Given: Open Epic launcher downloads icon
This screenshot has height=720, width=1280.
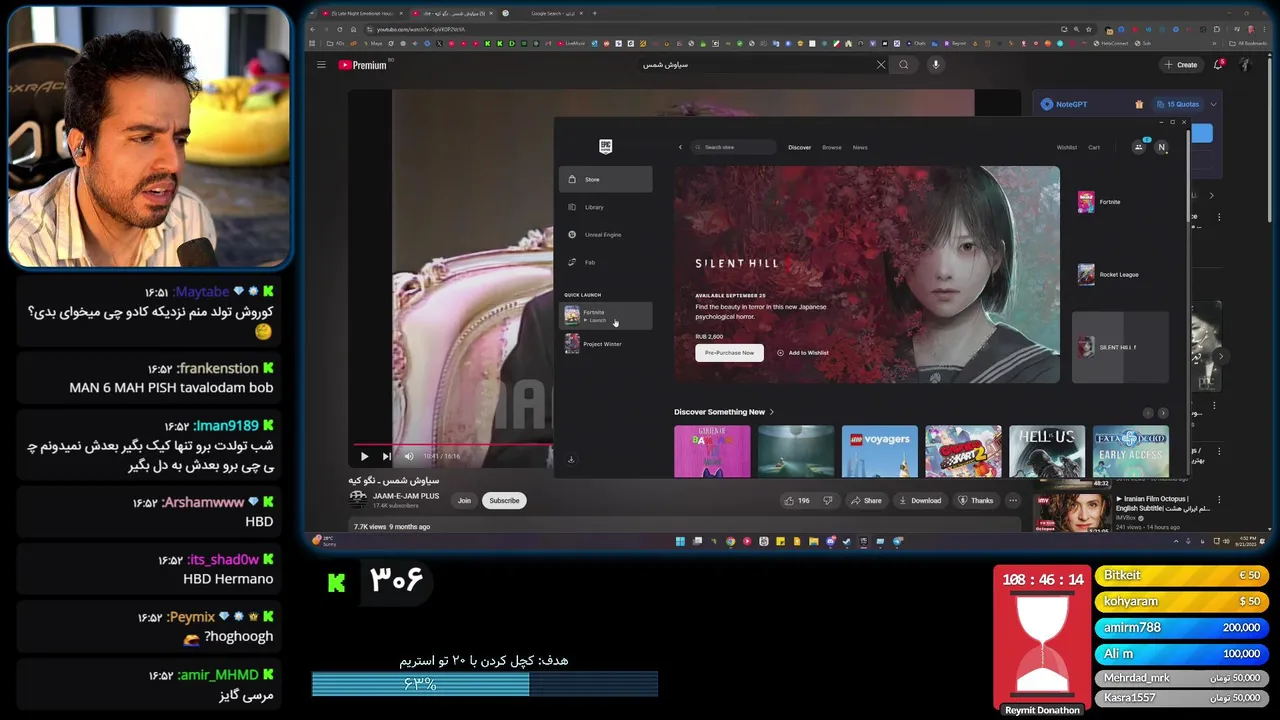Looking at the screenshot, I should 571,459.
